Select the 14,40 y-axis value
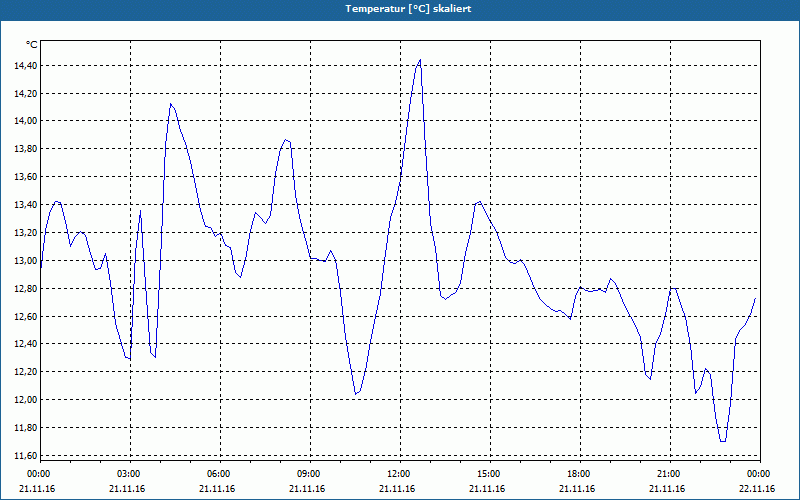The image size is (800, 500). [25, 65]
